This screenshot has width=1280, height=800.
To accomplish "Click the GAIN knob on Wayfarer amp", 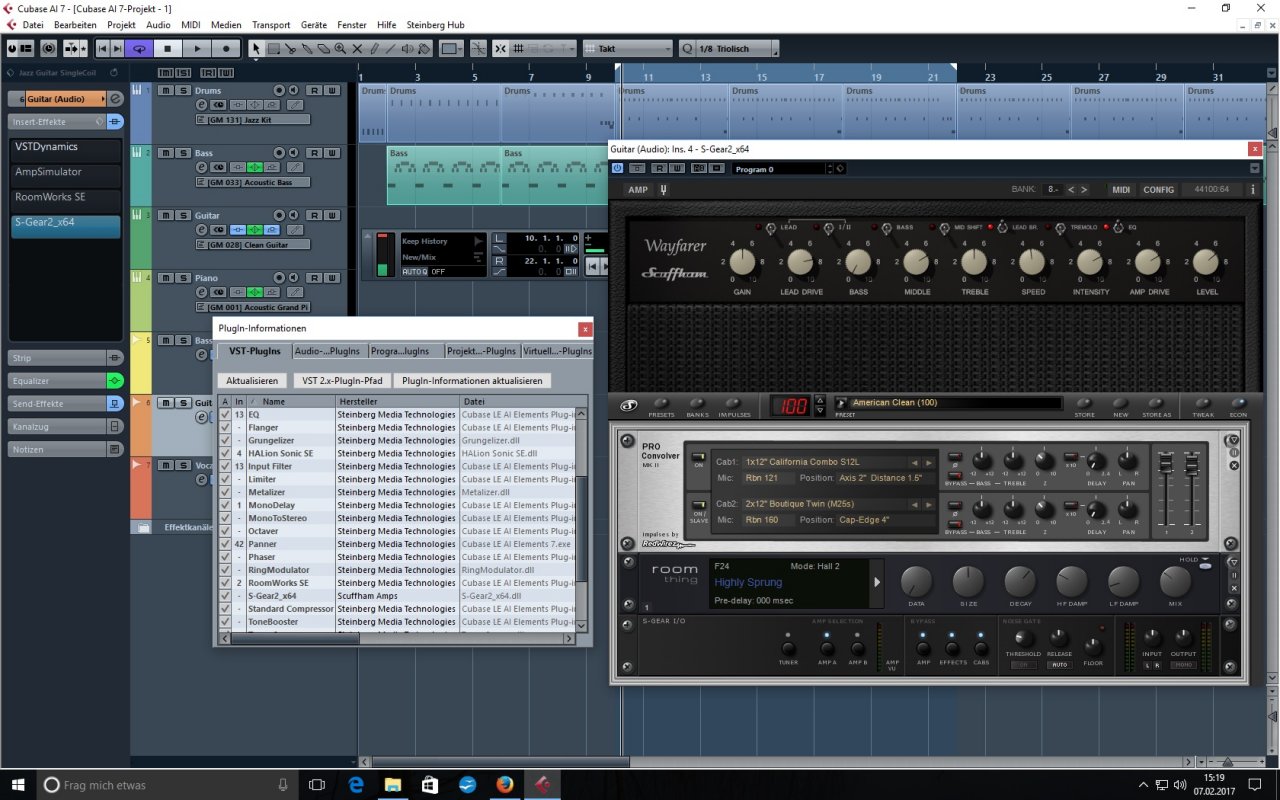I will (x=743, y=263).
